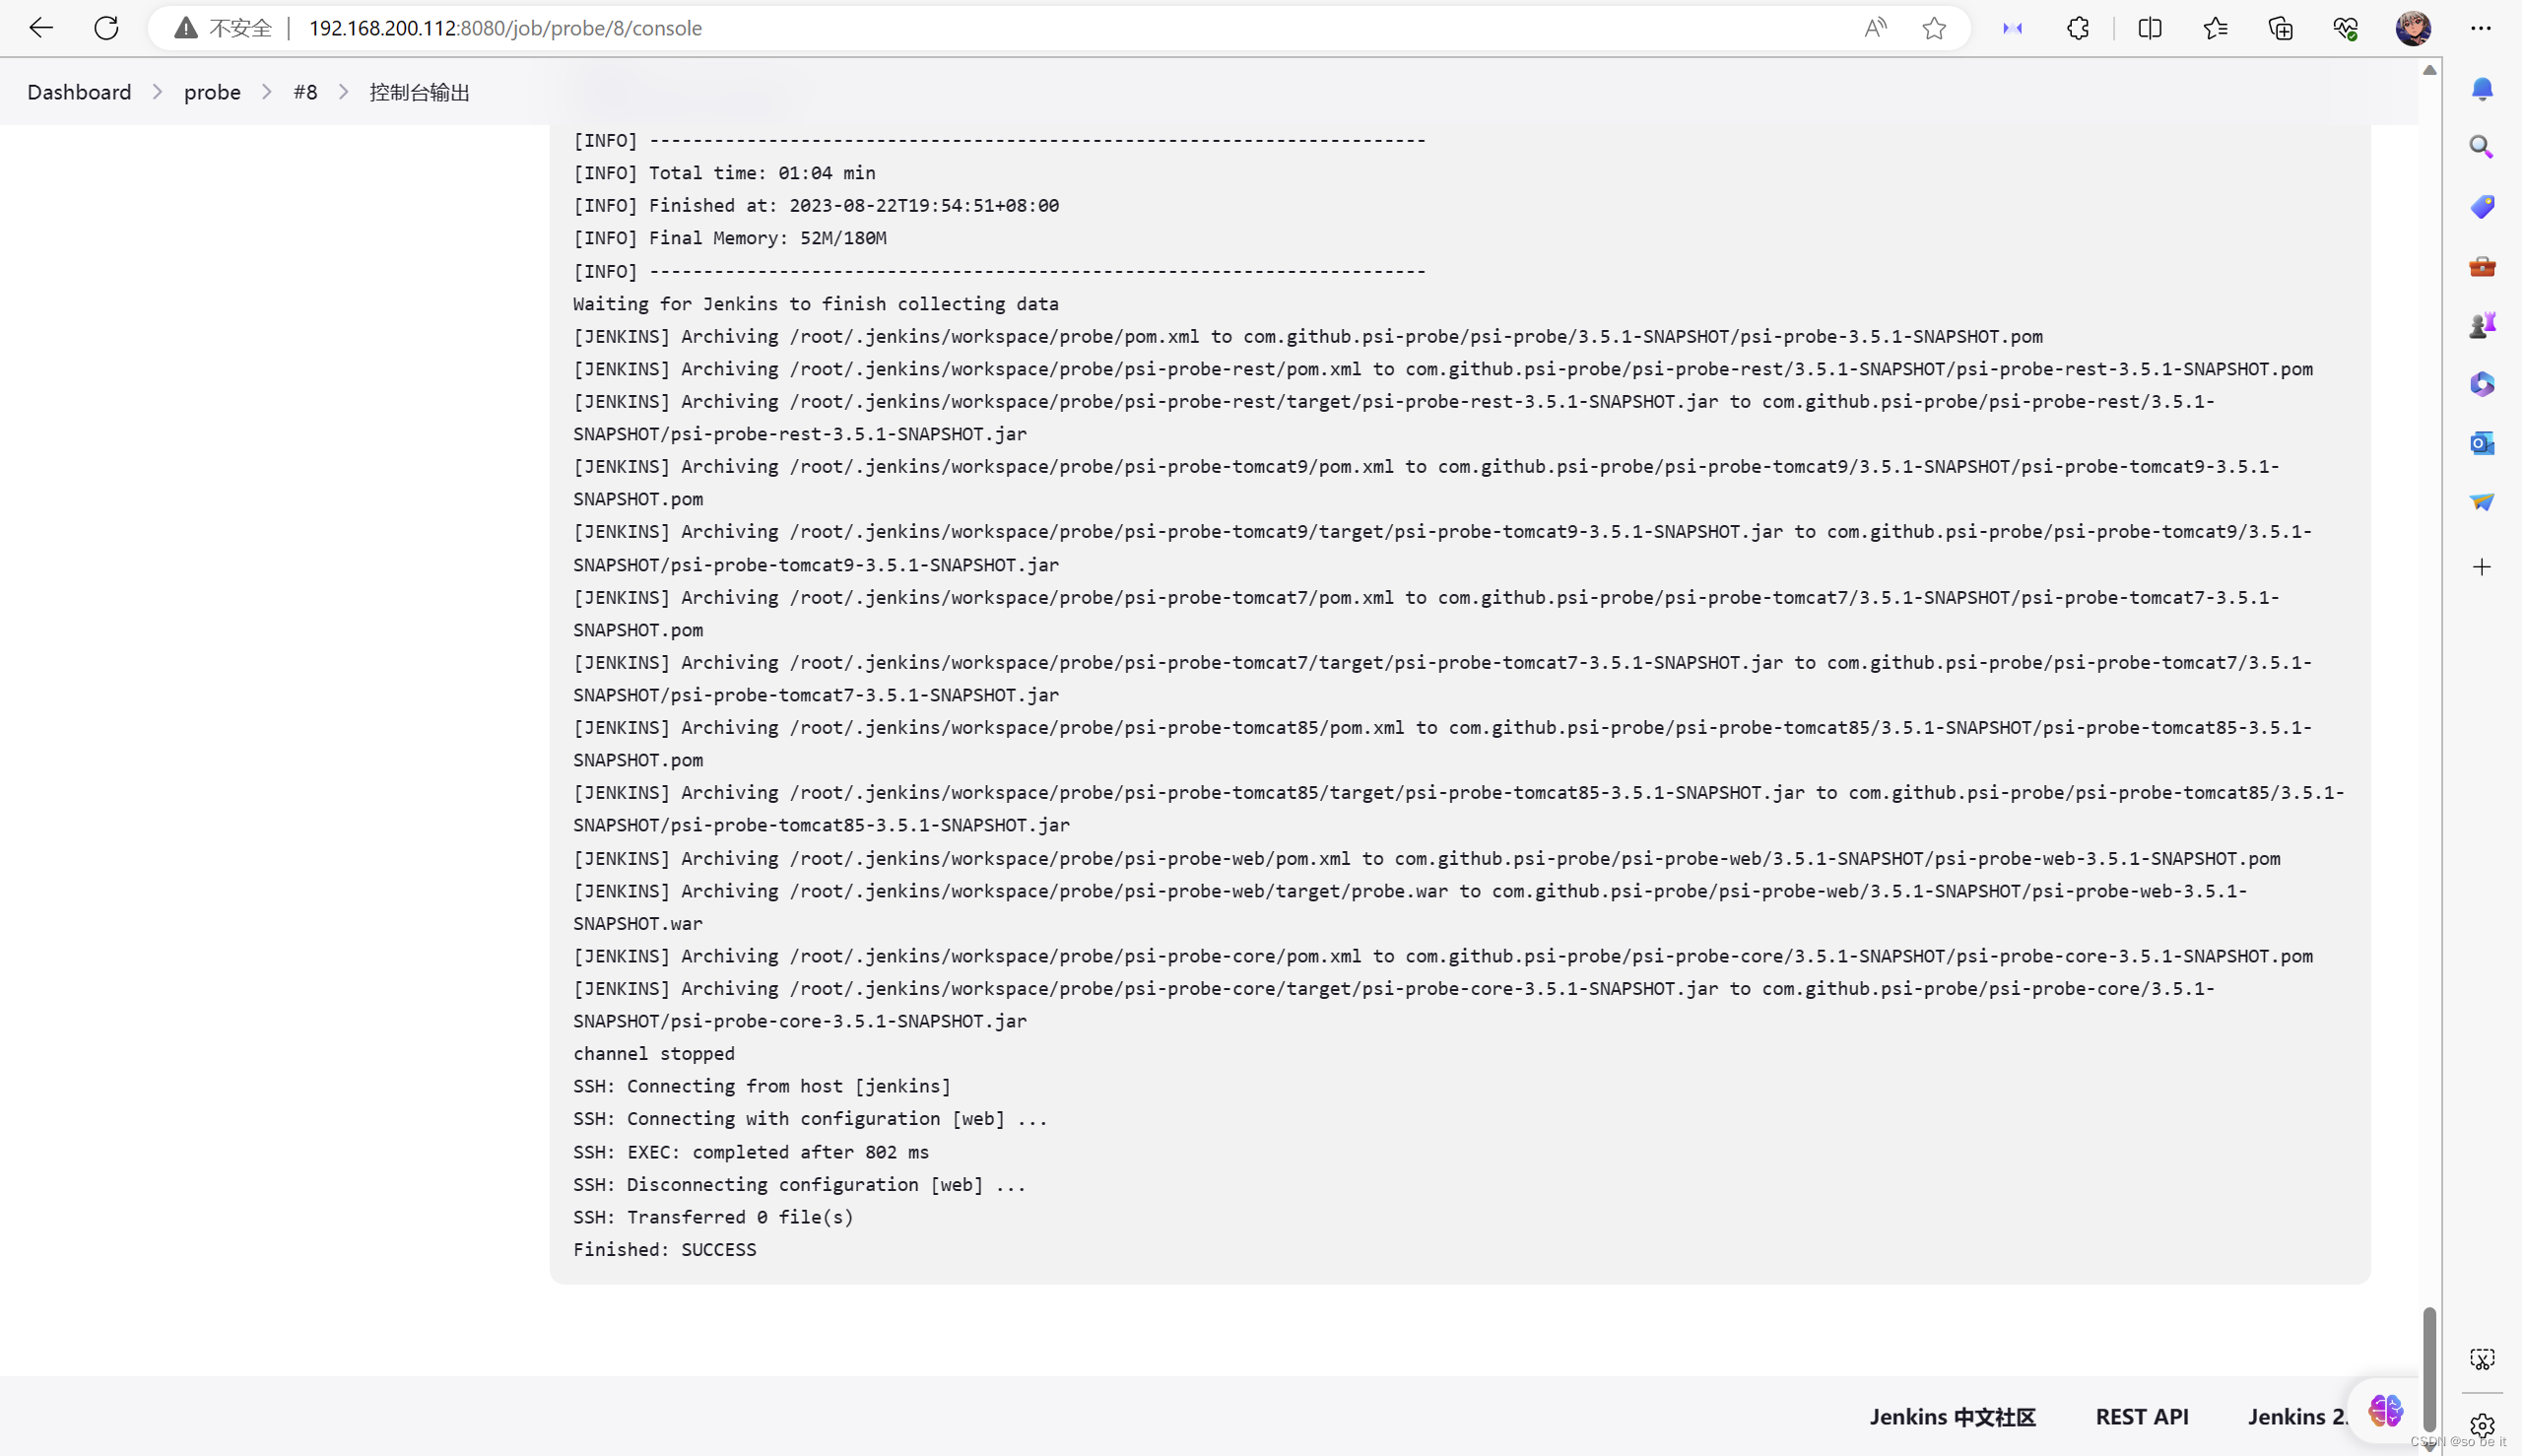Navigate to the Dashboard breadcrumb
Viewport: 2522px width, 1456px height.
pos(79,92)
